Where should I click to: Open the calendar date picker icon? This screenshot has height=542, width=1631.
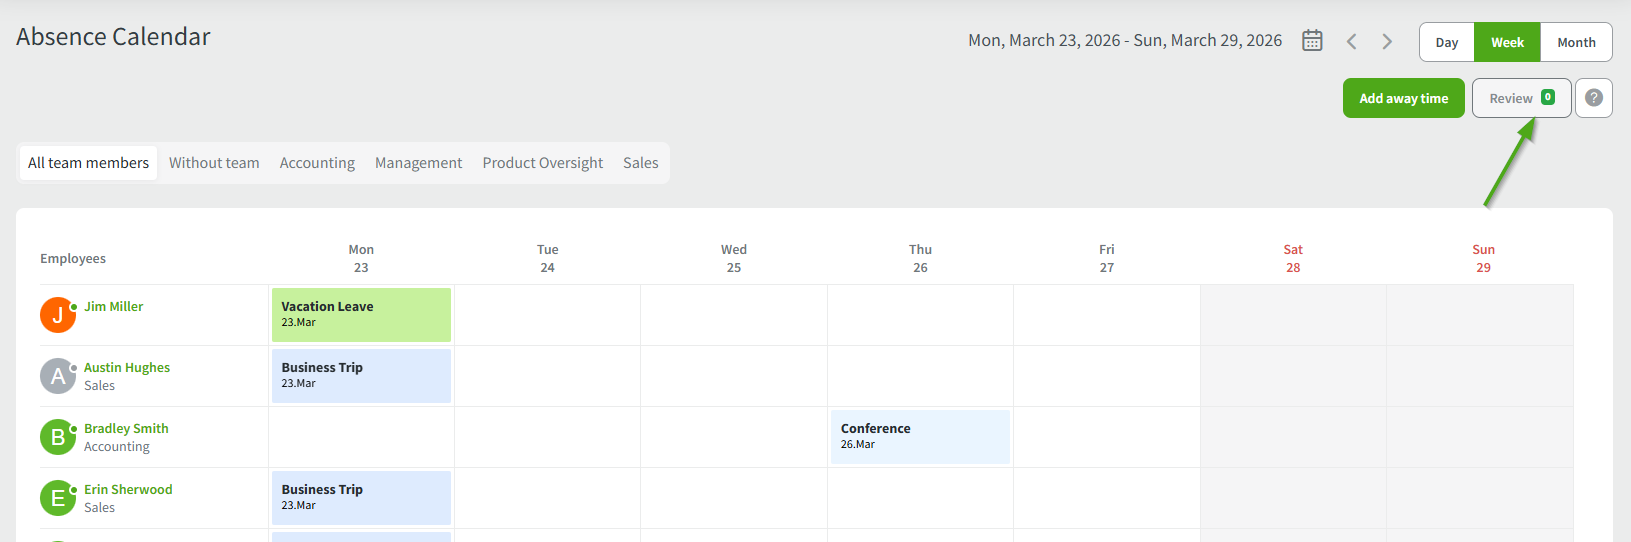coord(1312,41)
